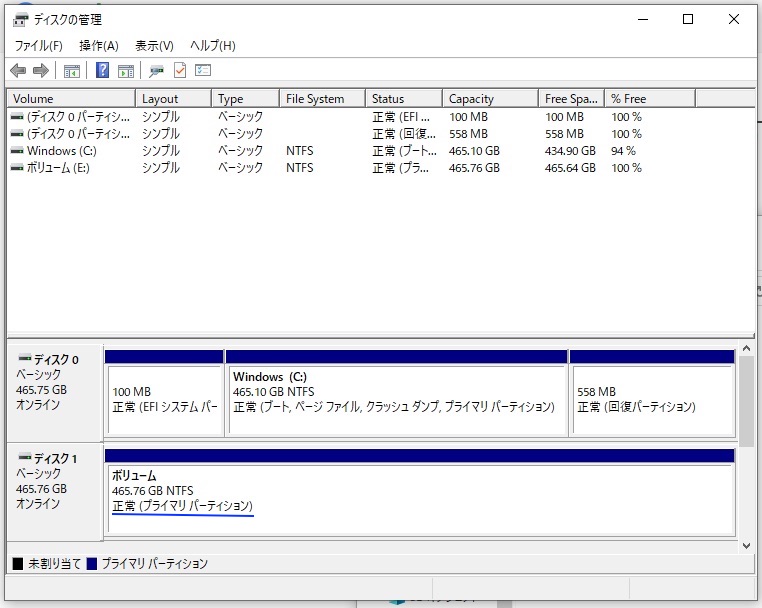This screenshot has height=608, width=762.
Task: Select the ボリューム partition on Disk 1
Action: (x=420, y=493)
